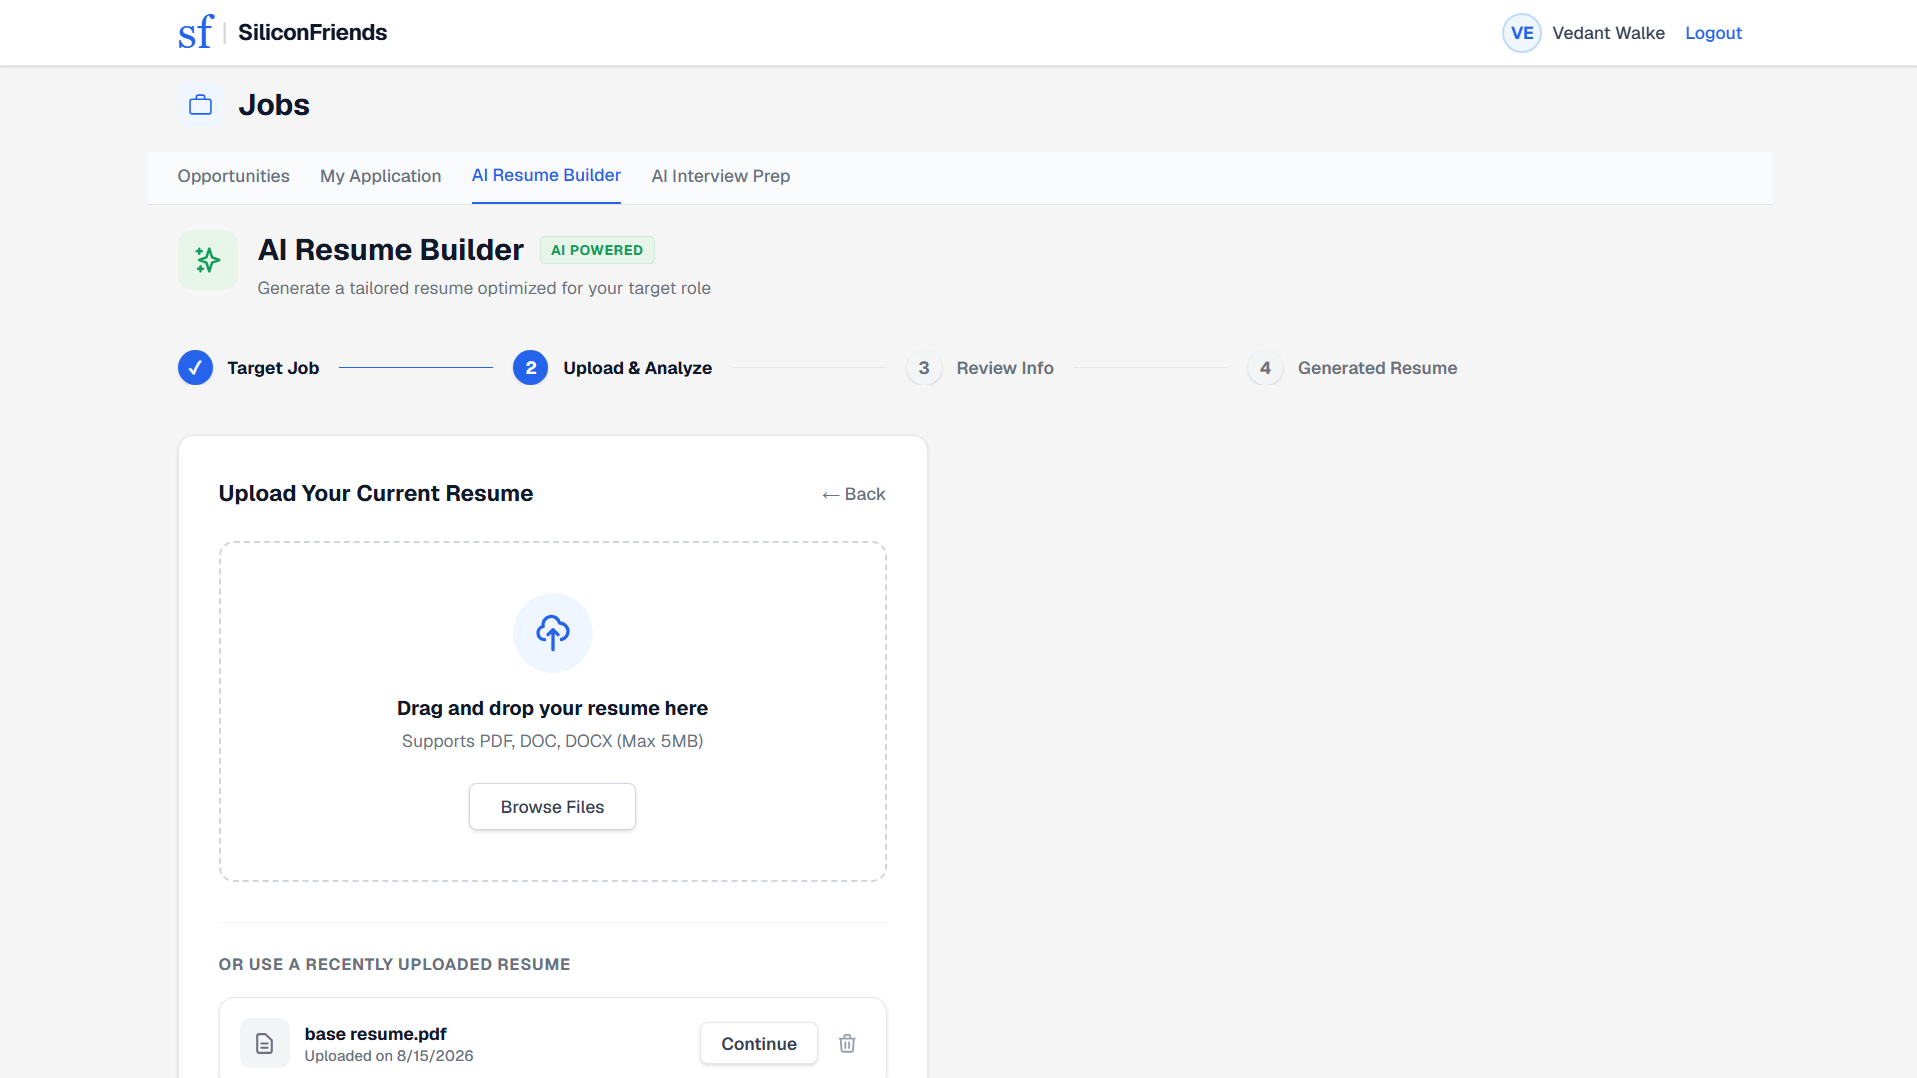Click the AI POWERED badge

pos(597,250)
